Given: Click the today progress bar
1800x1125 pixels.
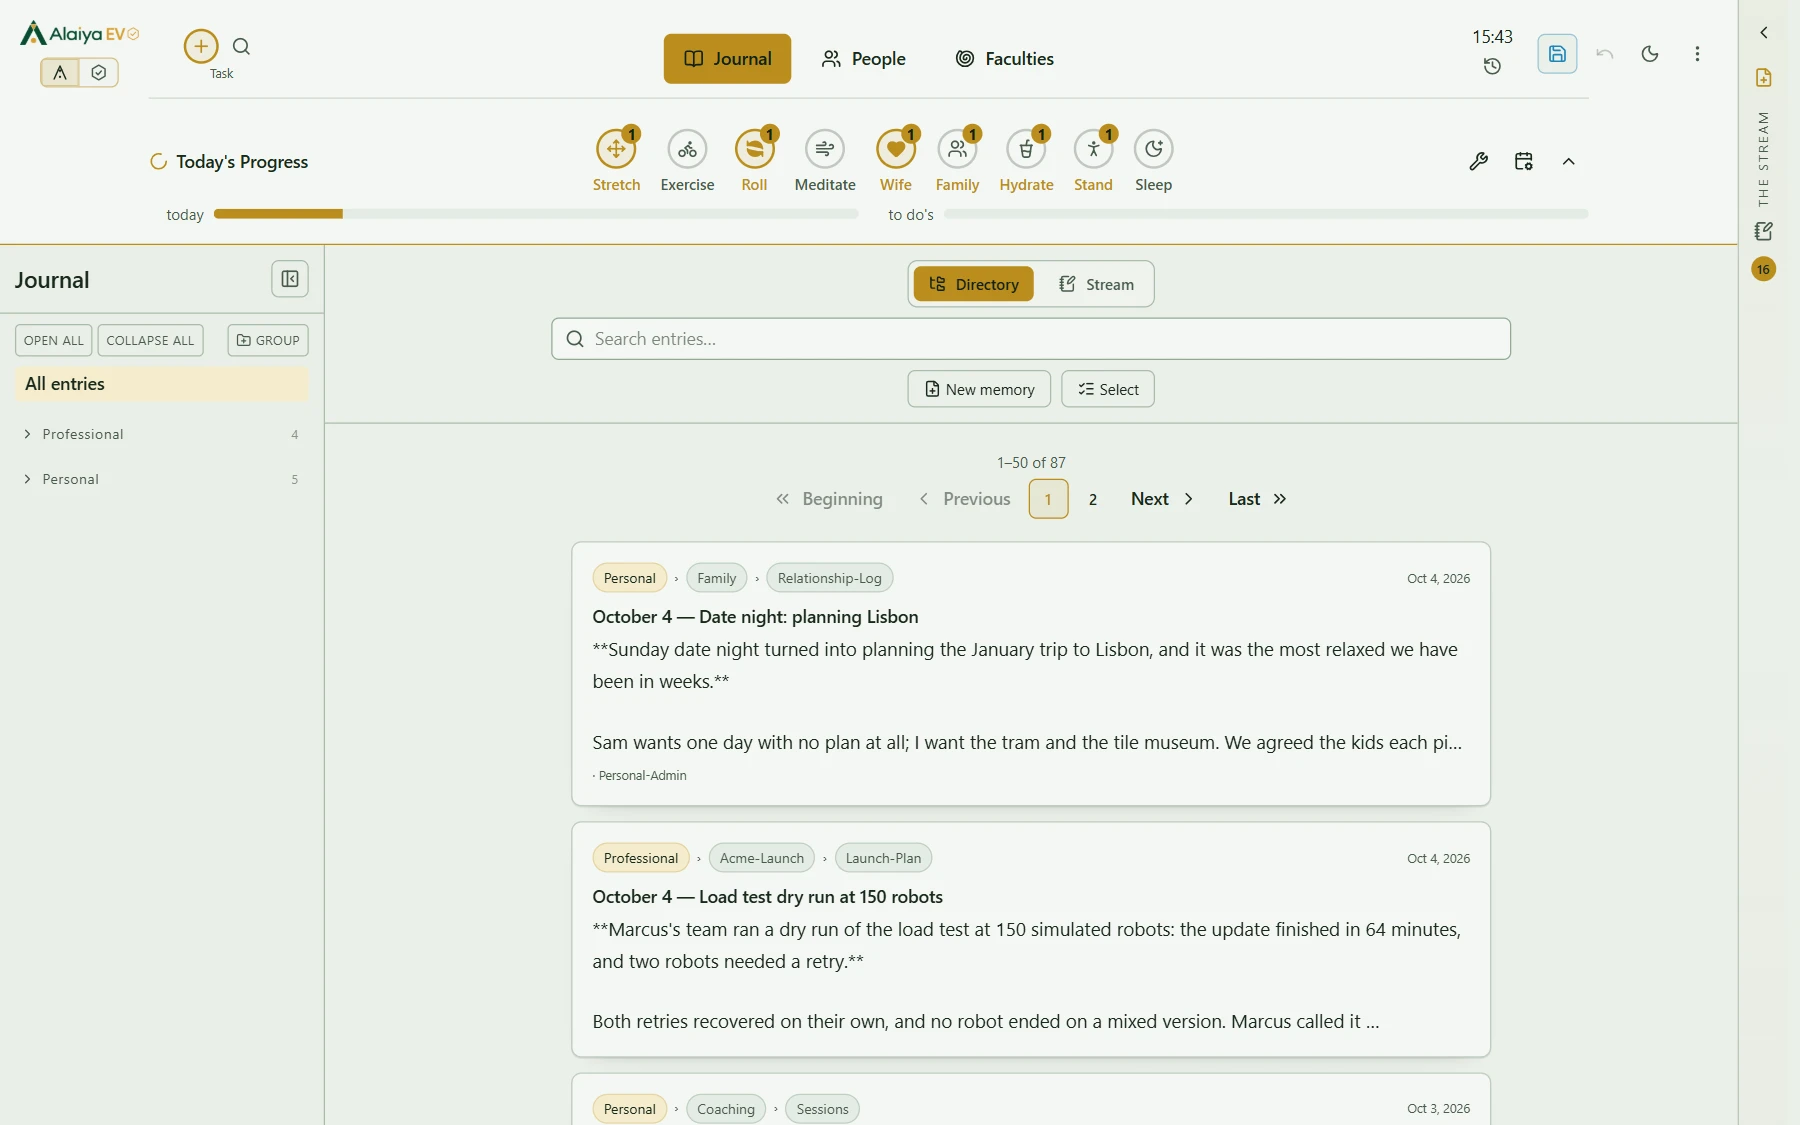Looking at the screenshot, I should 536,214.
